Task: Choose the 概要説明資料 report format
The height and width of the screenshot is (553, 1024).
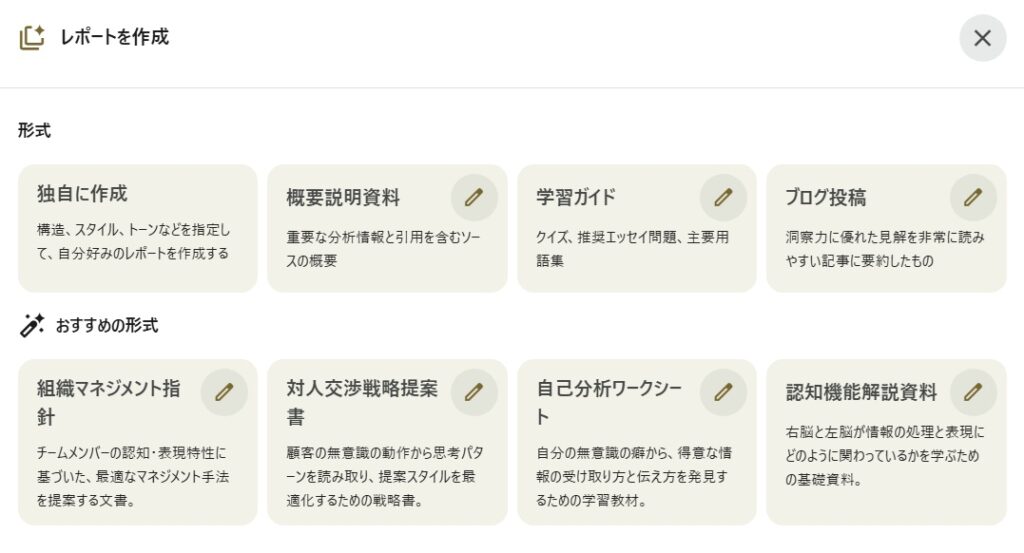Action: point(343,197)
